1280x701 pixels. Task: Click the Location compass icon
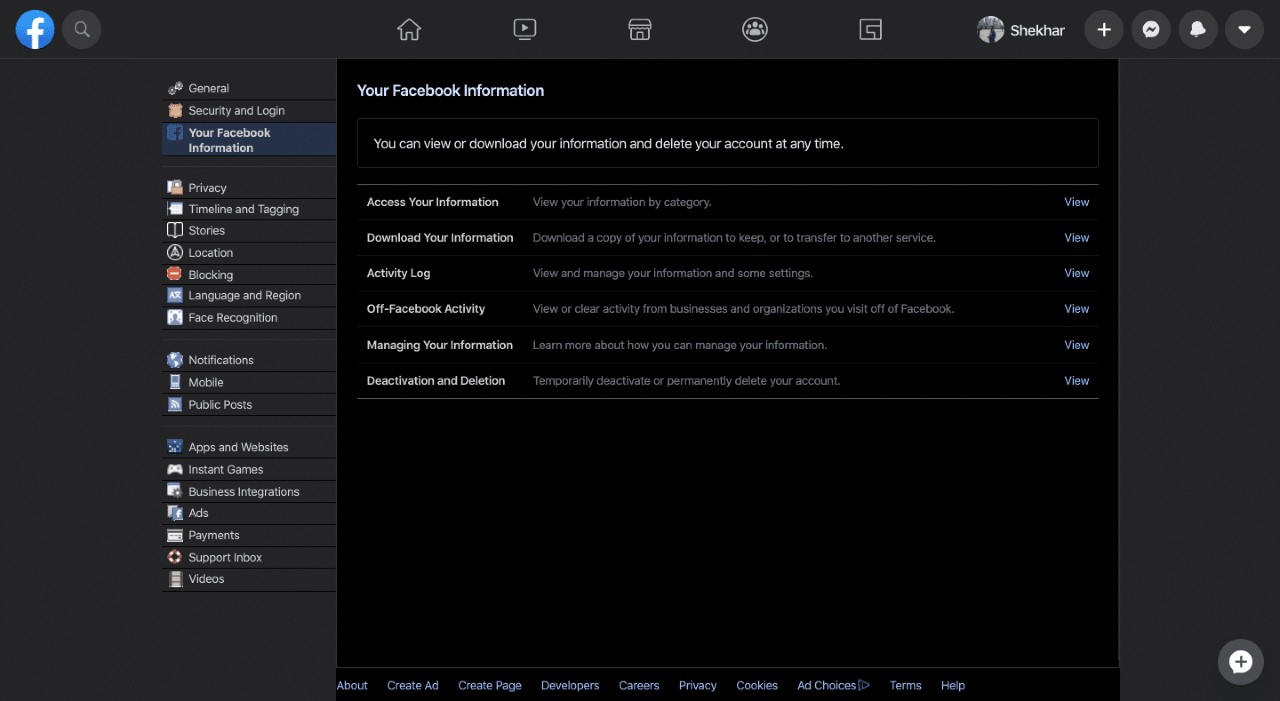pos(175,253)
